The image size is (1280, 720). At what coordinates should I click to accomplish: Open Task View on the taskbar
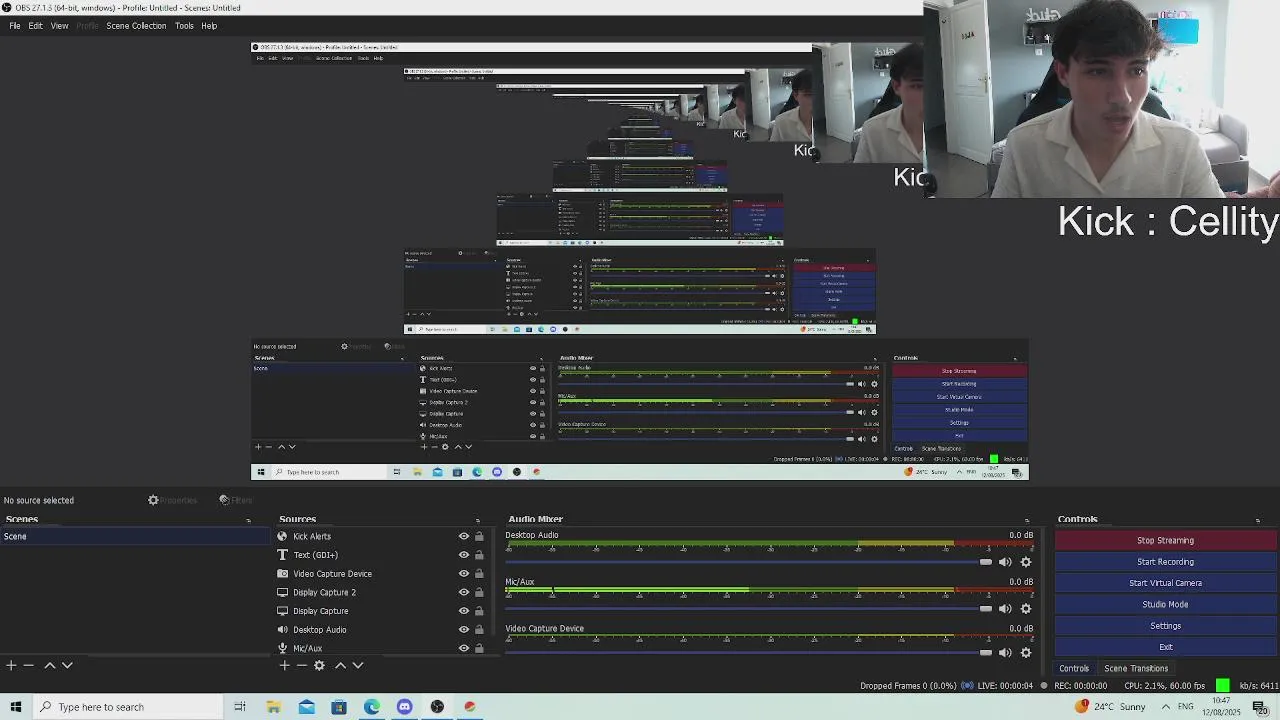pyautogui.click(x=240, y=707)
